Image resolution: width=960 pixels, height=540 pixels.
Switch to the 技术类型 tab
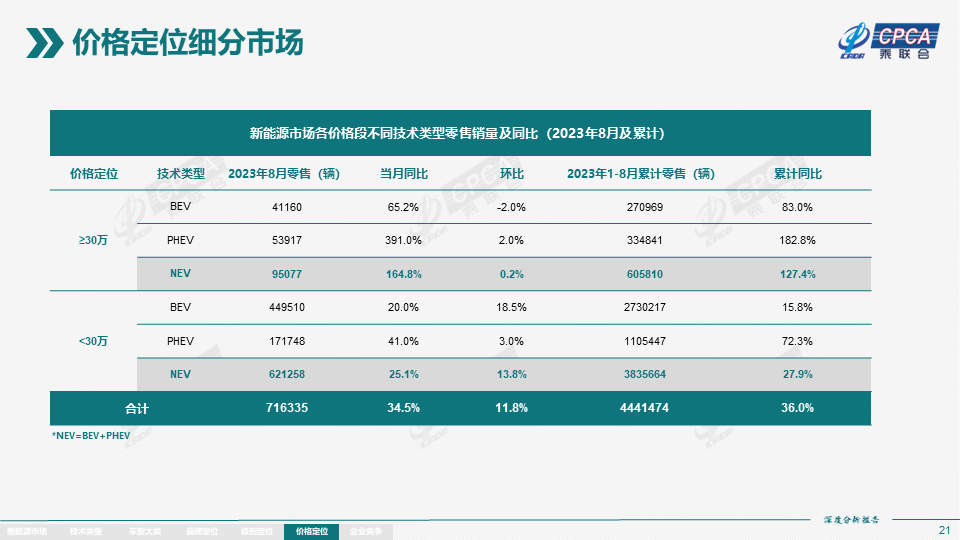86,532
